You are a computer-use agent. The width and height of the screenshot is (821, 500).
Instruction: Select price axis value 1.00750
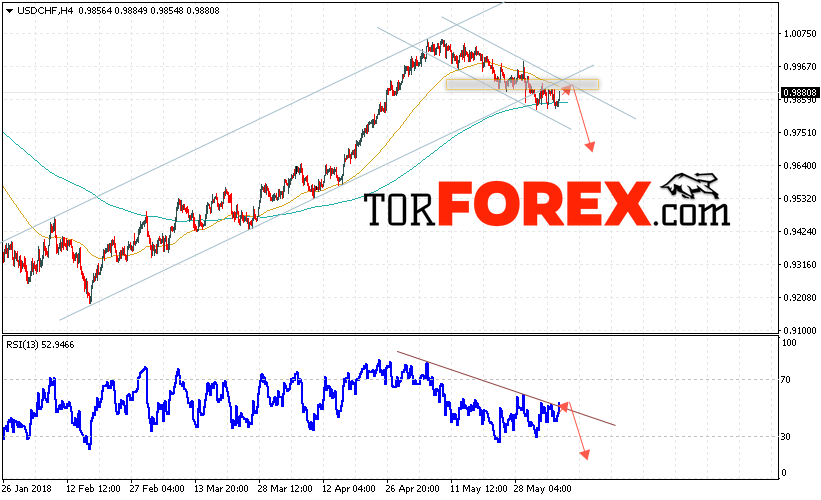pyautogui.click(x=800, y=34)
